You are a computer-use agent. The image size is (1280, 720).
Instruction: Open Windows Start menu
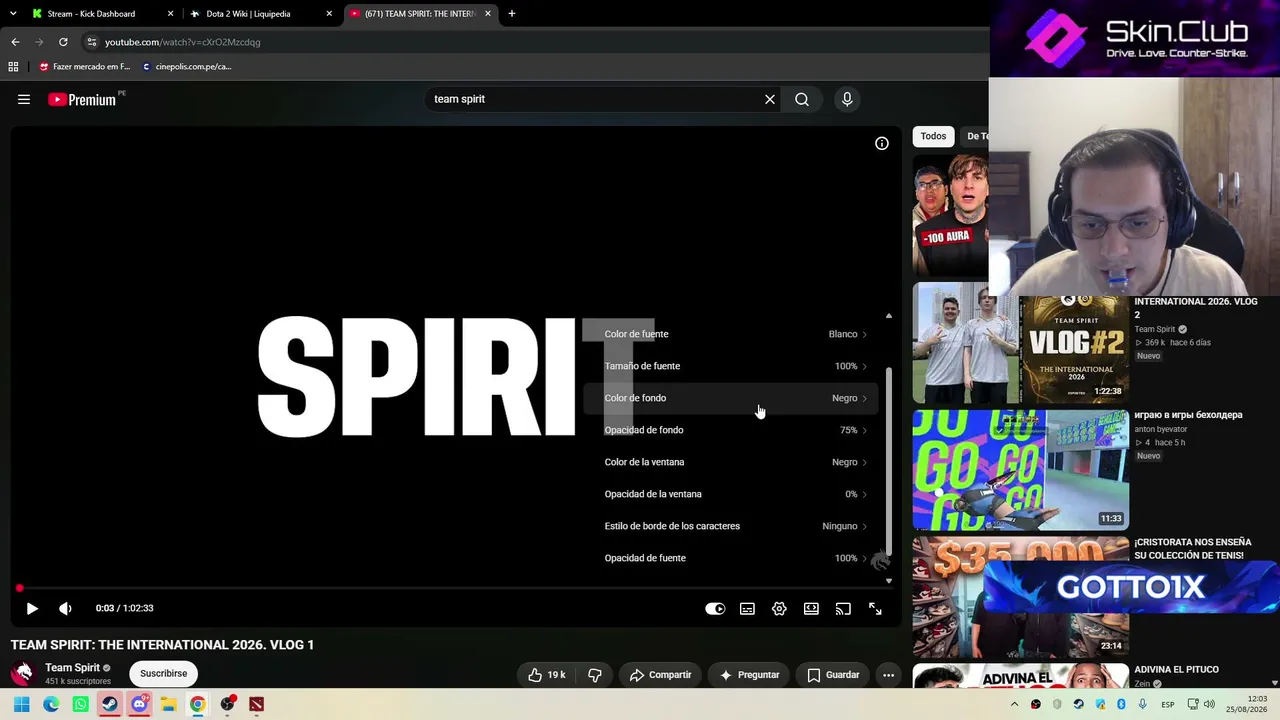pos(21,704)
